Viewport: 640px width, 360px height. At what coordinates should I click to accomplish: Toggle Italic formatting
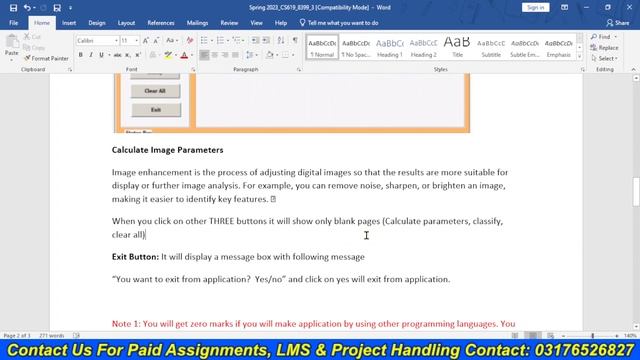[x=91, y=55]
